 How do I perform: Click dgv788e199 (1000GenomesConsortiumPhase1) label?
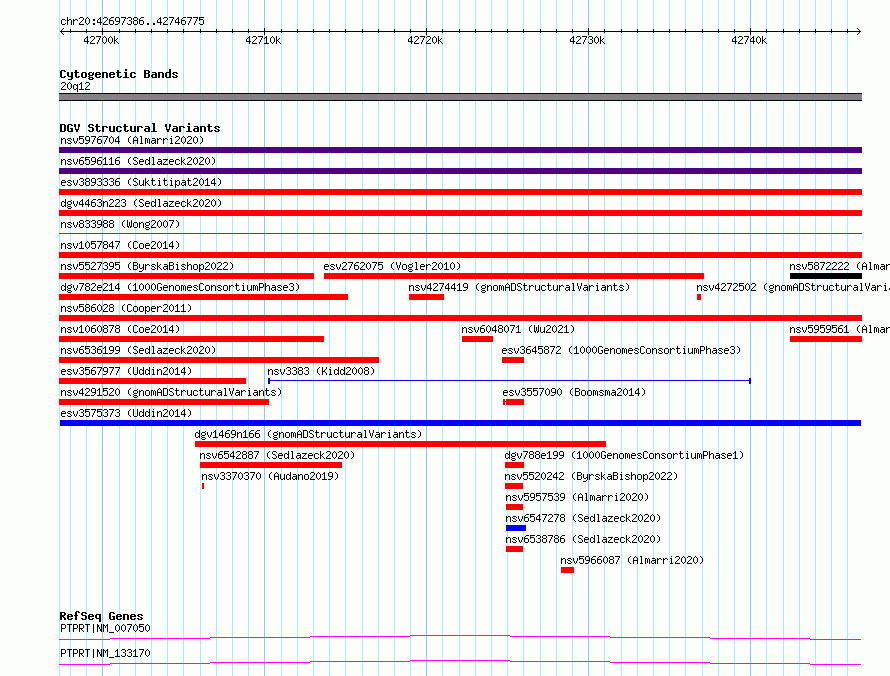pyautogui.click(x=624, y=455)
